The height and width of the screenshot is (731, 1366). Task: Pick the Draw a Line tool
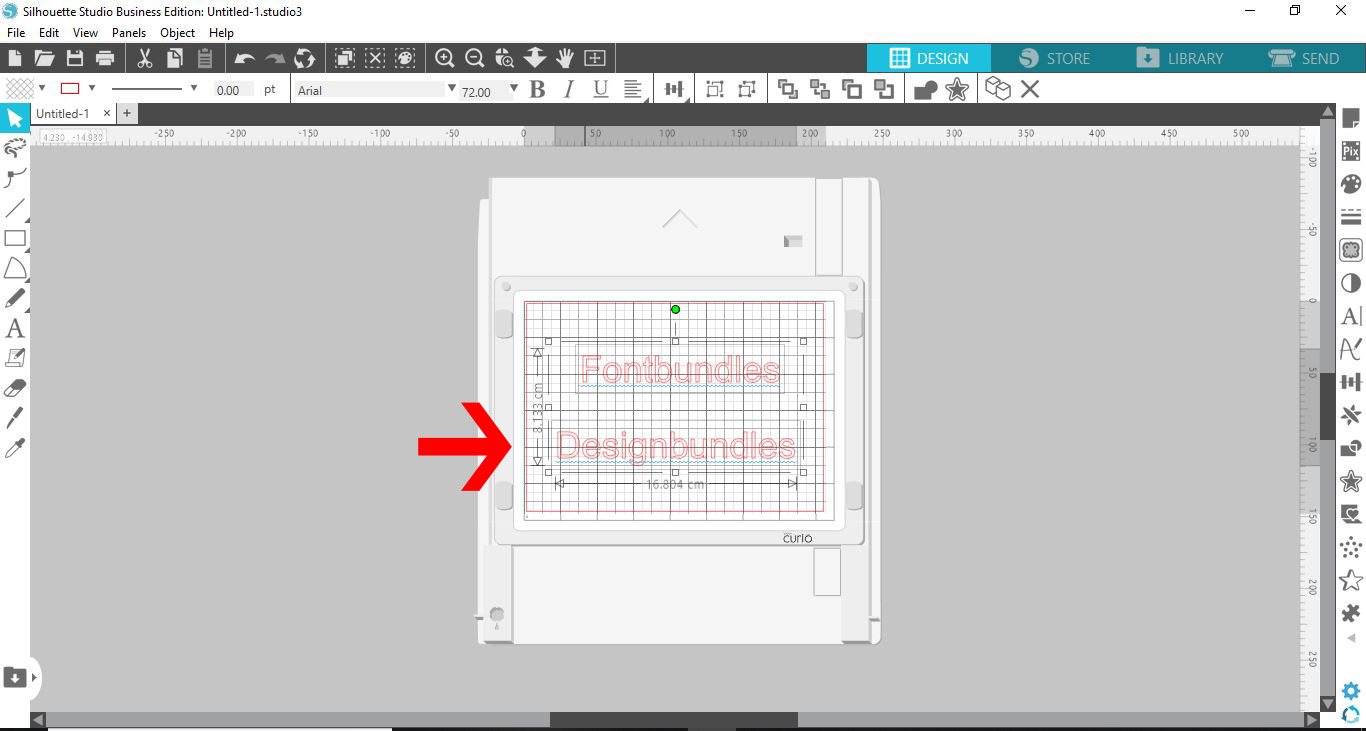pyautogui.click(x=15, y=208)
